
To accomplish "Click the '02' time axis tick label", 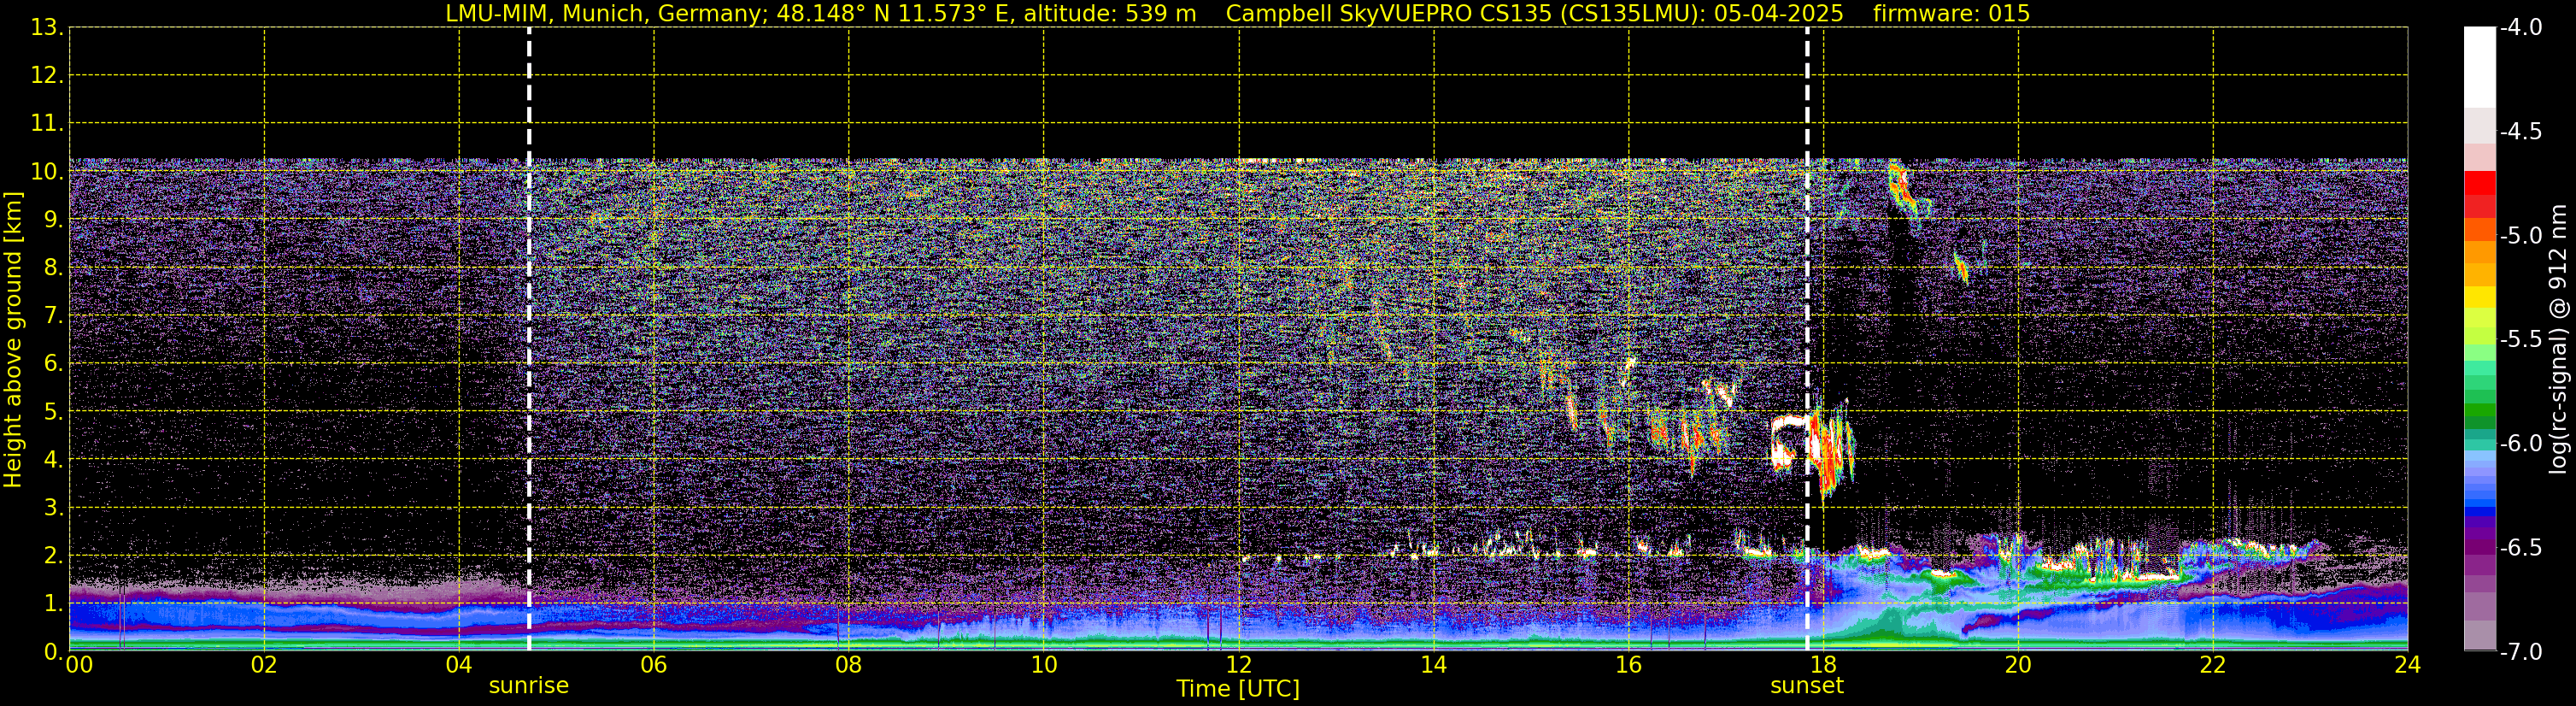I will 263,665.
